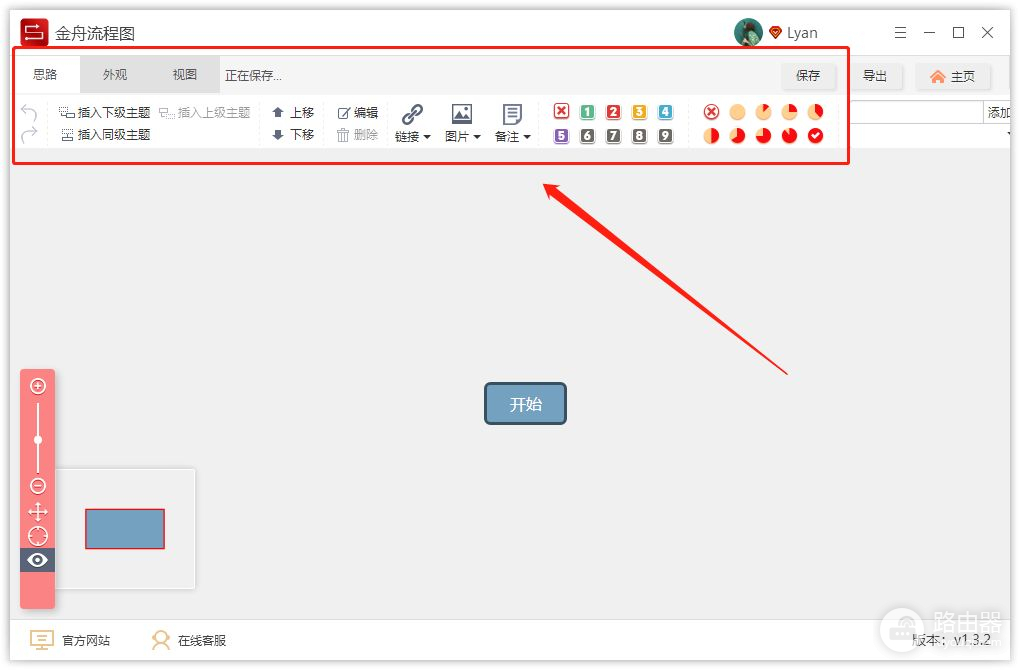Select the five-eighths progress pie icon
The width and height of the screenshot is (1020, 670).
coord(738,136)
